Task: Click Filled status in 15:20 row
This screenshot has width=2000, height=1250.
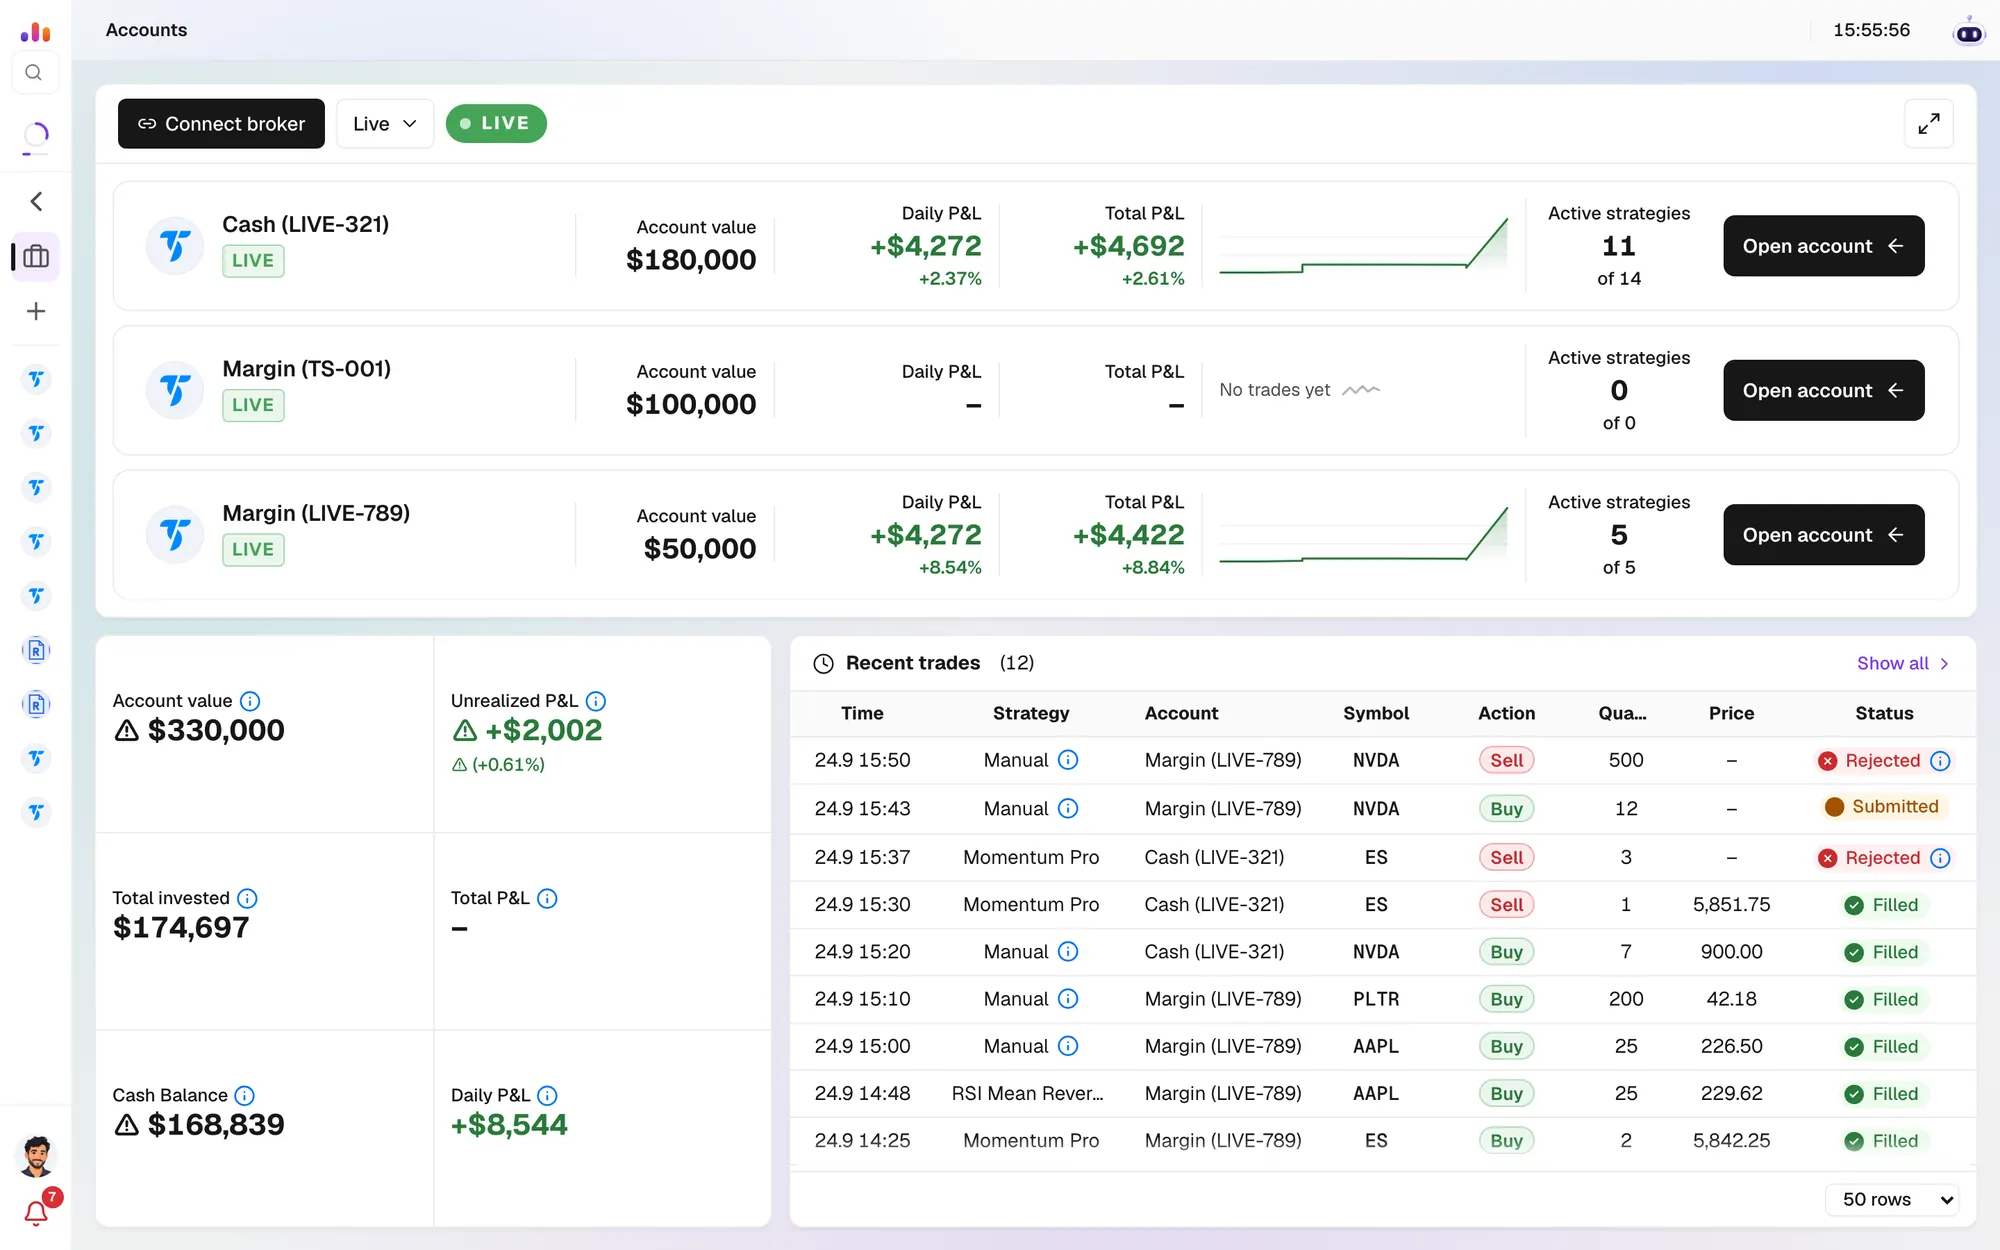Action: coord(1882,952)
